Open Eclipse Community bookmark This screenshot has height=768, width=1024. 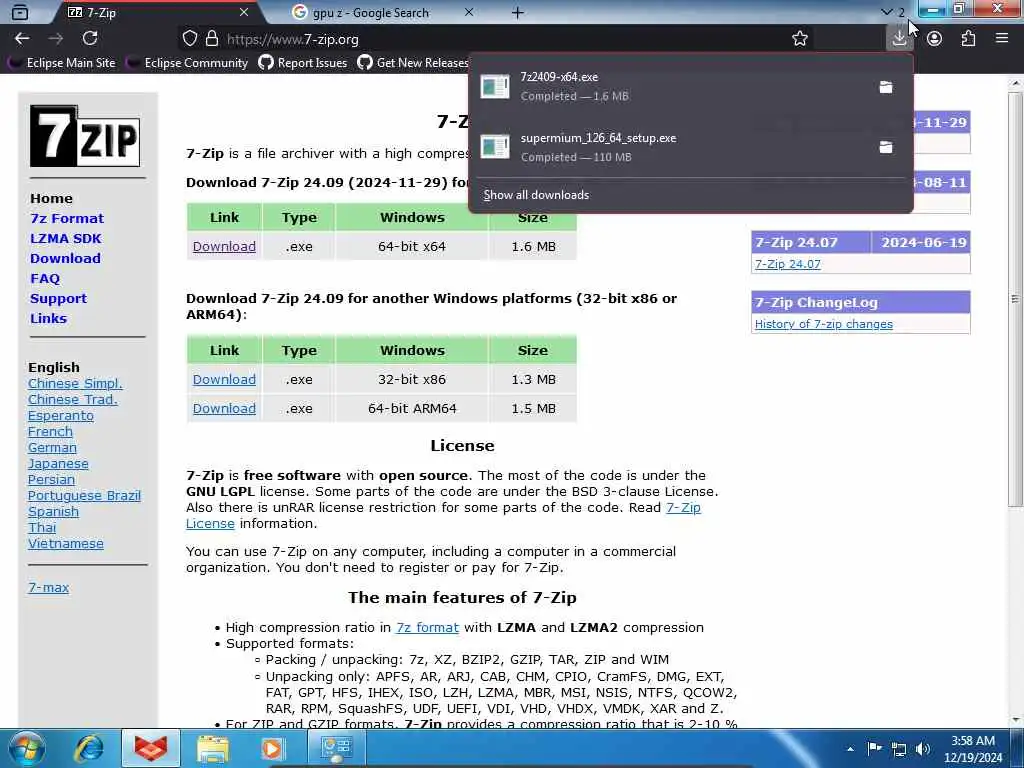(x=188, y=63)
